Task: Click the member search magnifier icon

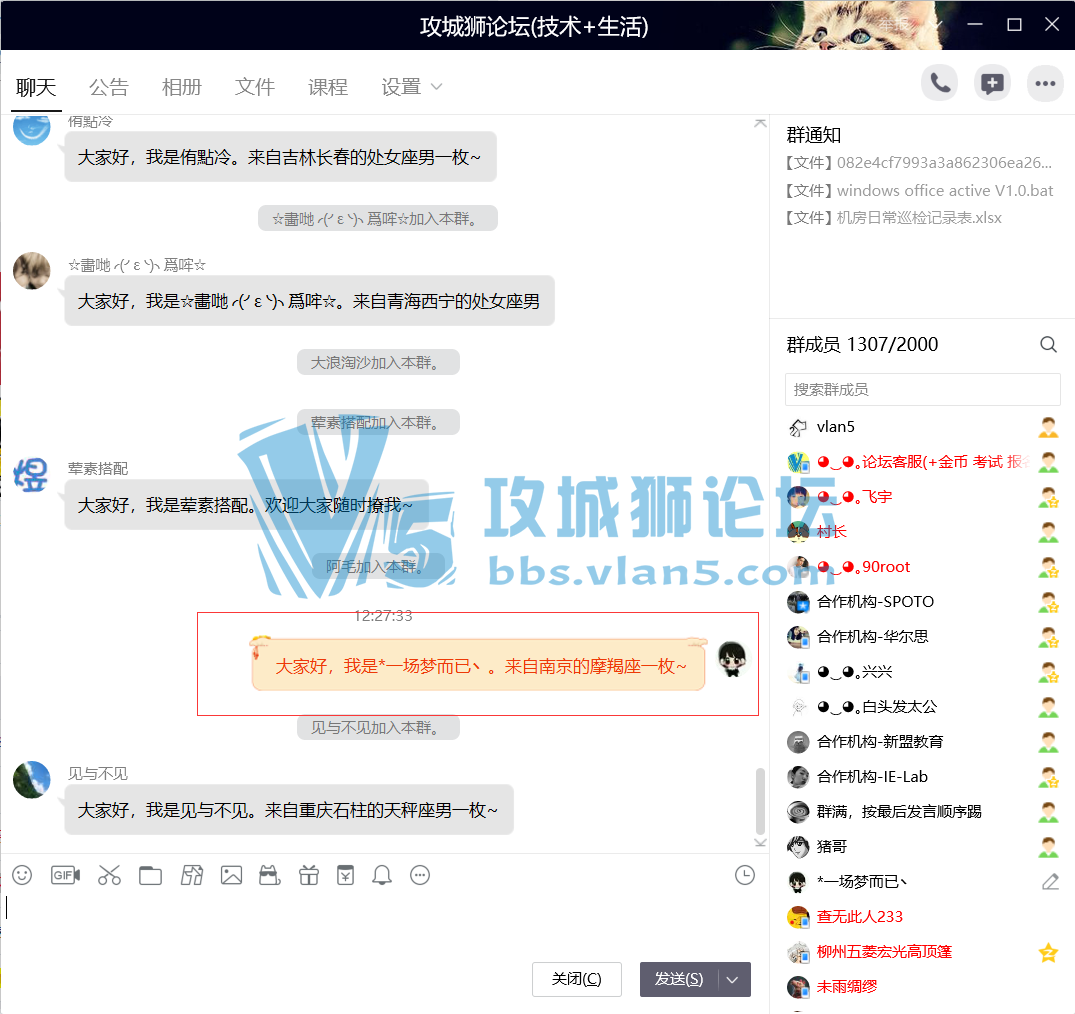Action: (x=1048, y=344)
